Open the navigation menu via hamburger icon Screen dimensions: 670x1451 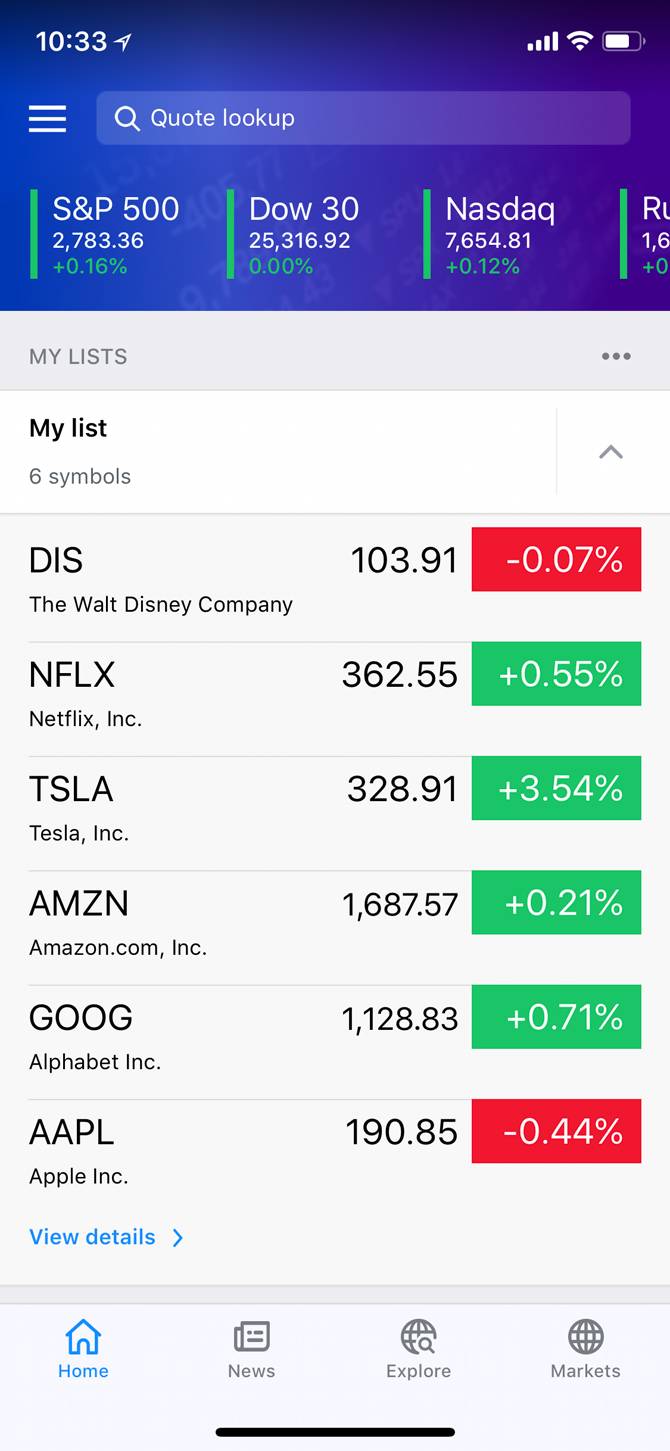coord(46,118)
